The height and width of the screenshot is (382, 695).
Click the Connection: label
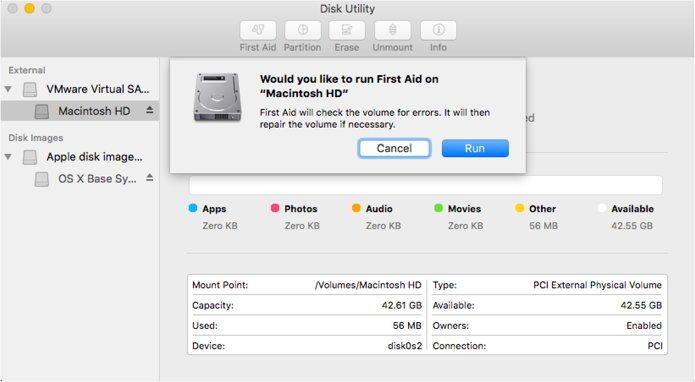459,346
